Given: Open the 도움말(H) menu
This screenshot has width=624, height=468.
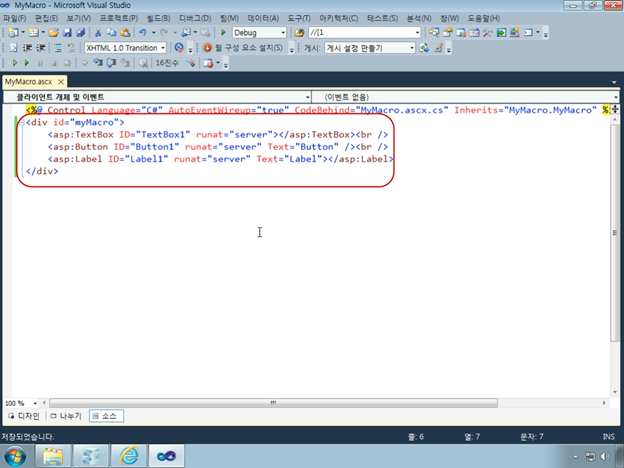Looking at the screenshot, I should (483, 18).
